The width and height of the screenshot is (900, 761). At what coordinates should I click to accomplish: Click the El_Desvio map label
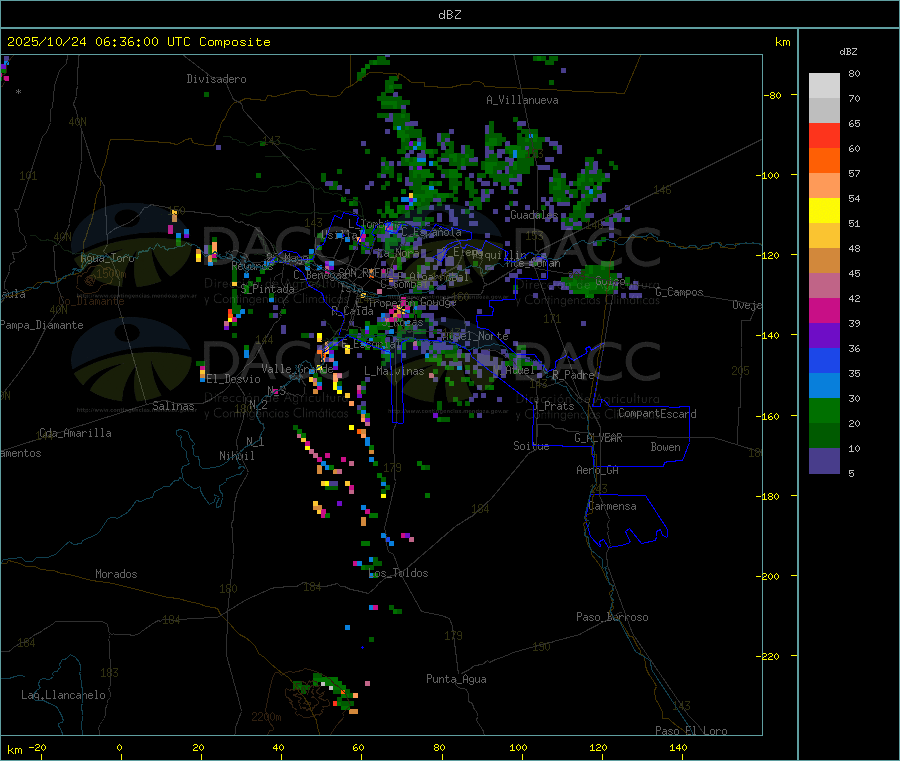coord(234,379)
